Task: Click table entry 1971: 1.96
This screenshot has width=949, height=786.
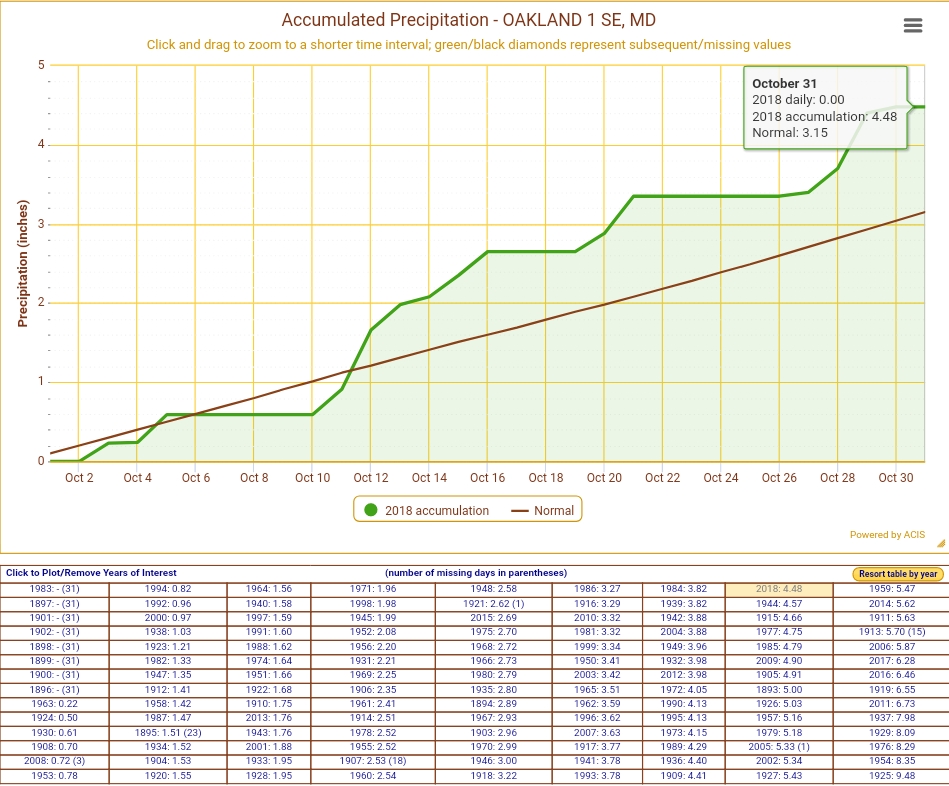Action: (373, 590)
